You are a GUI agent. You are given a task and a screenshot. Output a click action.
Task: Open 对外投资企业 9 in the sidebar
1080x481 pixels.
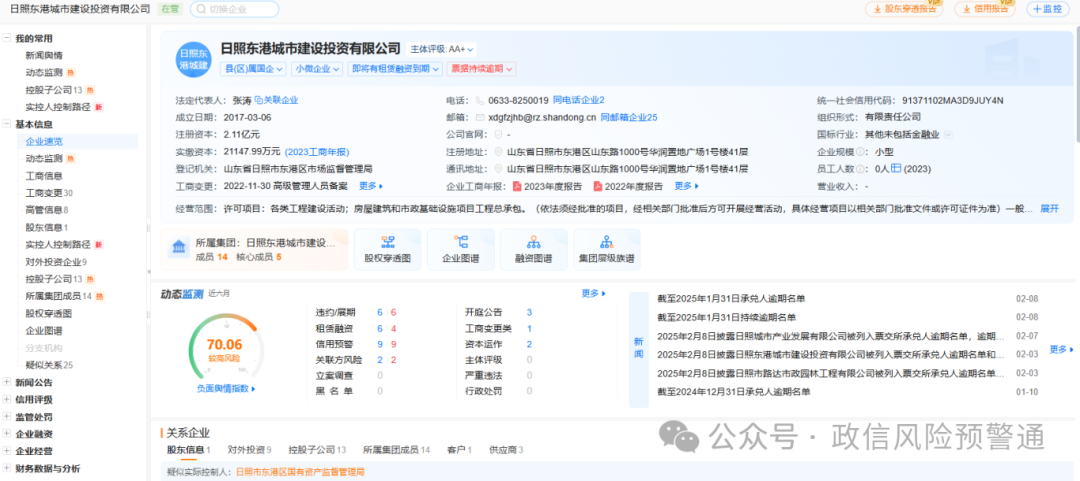(56, 262)
